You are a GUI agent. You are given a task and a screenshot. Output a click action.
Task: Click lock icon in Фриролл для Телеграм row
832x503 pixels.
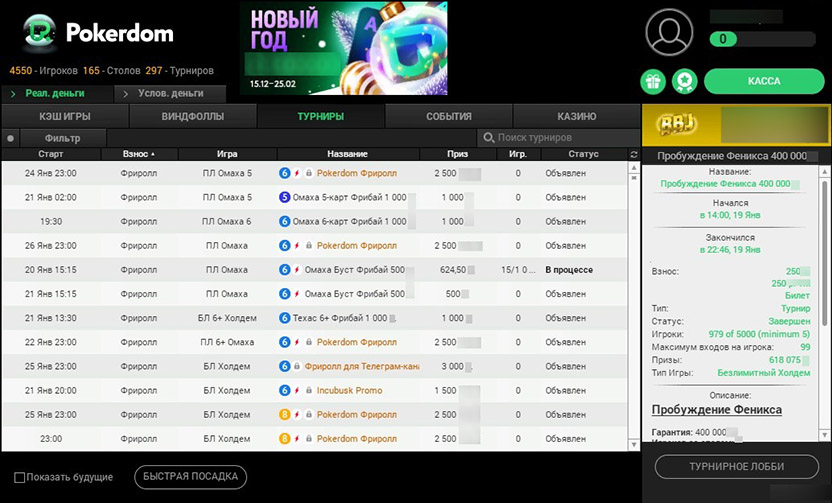pyautogui.click(x=297, y=366)
